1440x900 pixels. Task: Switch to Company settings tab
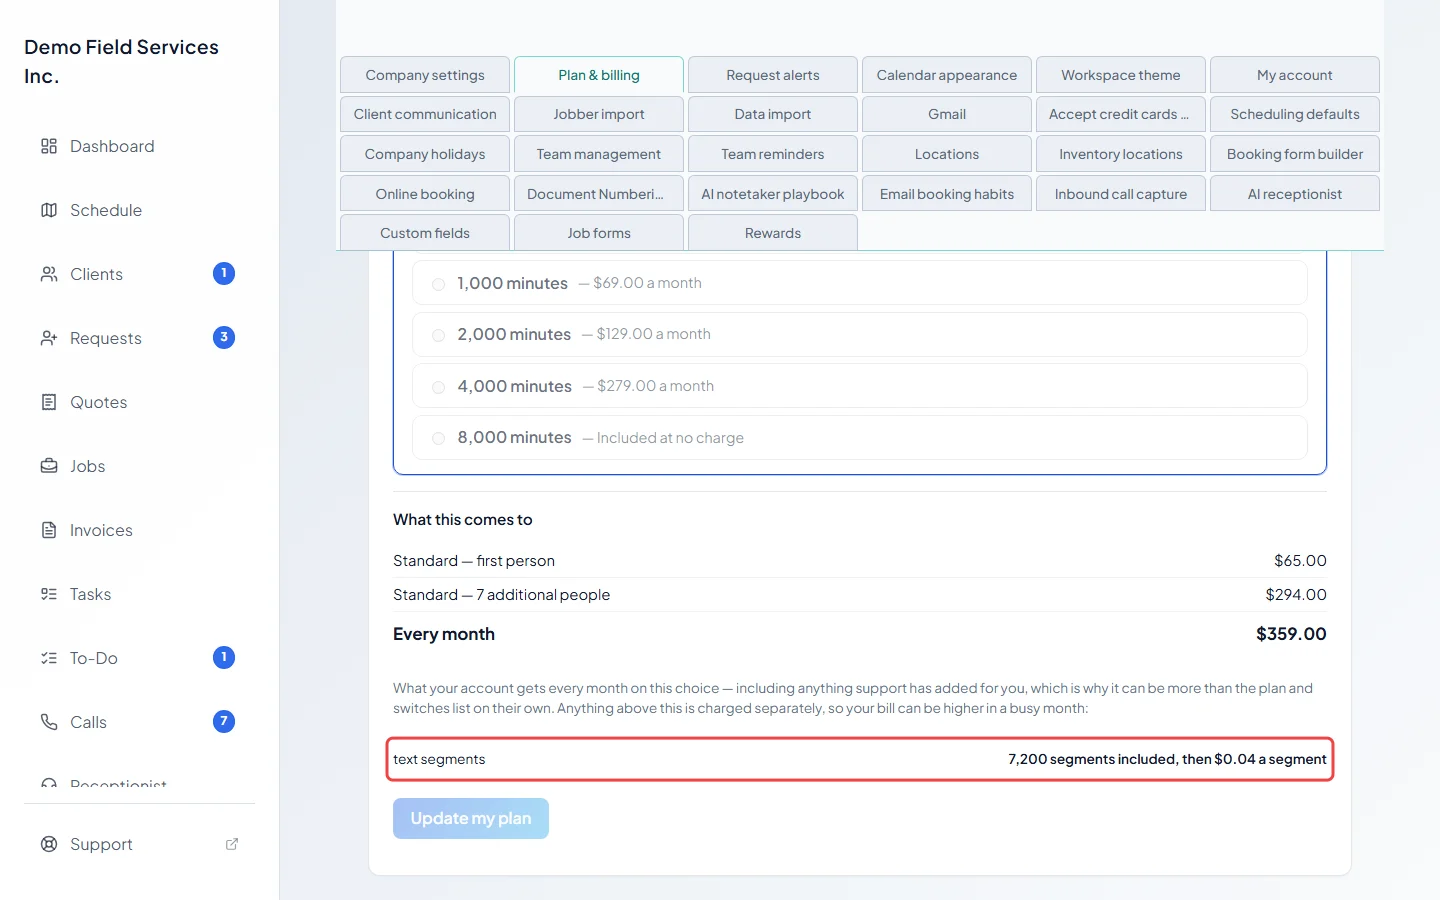pyautogui.click(x=425, y=75)
